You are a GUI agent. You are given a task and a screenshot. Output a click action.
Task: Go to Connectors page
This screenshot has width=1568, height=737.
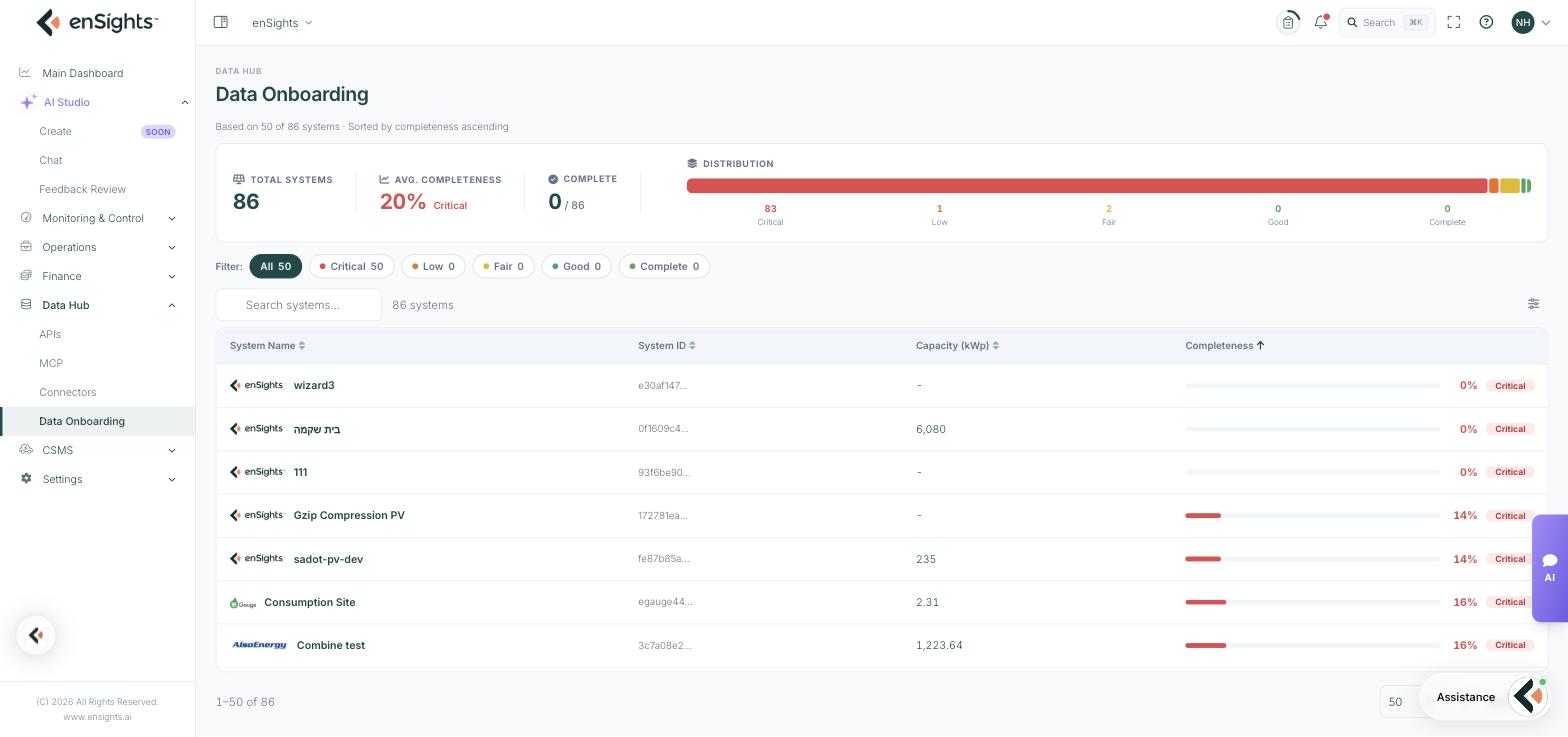tap(68, 392)
